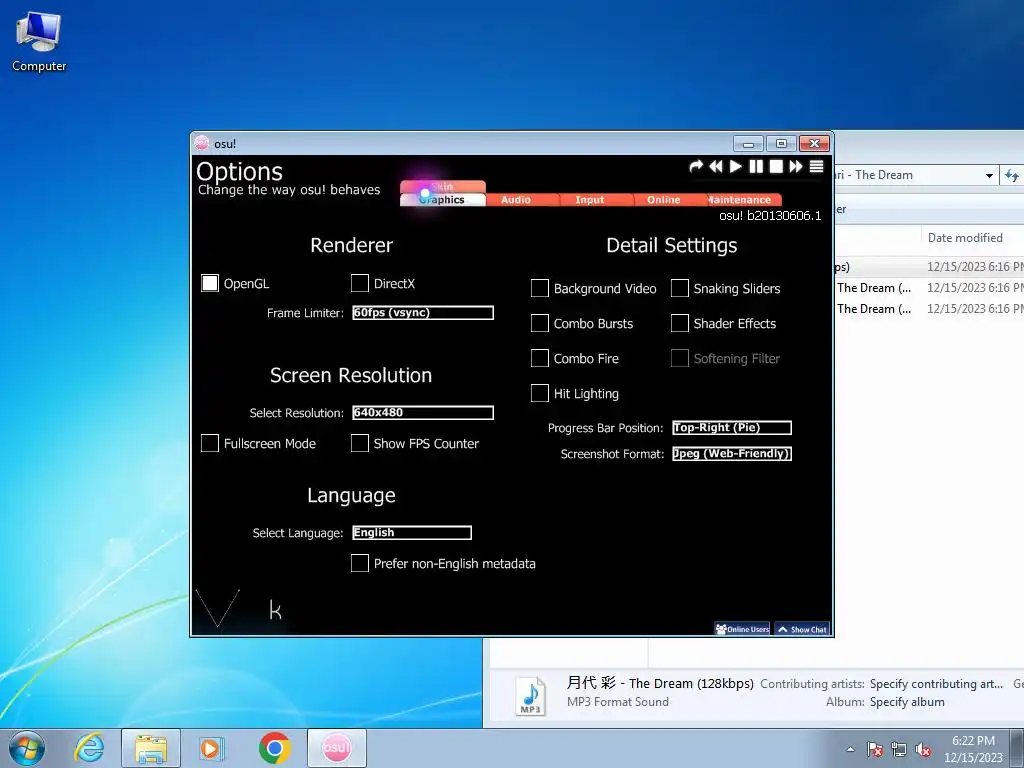Open the Action Center flag icon

pyautogui.click(x=874, y=749)
